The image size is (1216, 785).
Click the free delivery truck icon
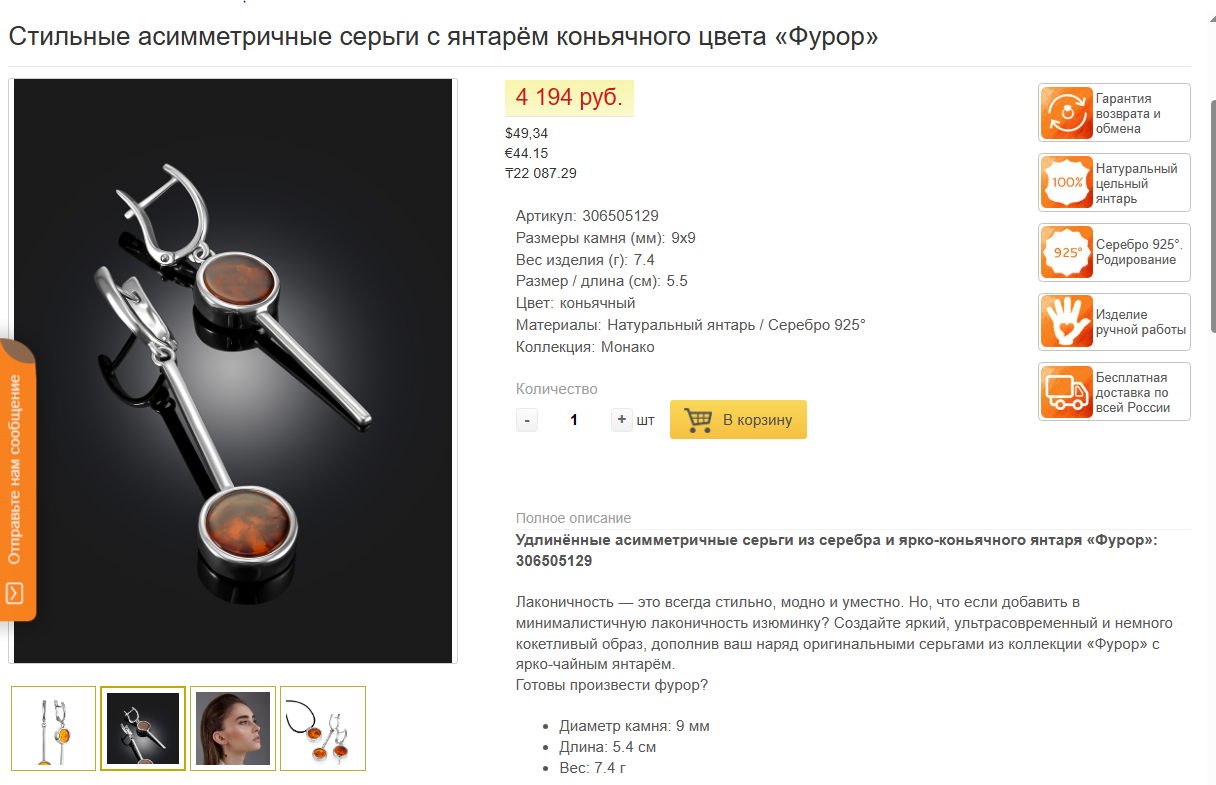pos(1067,392)
